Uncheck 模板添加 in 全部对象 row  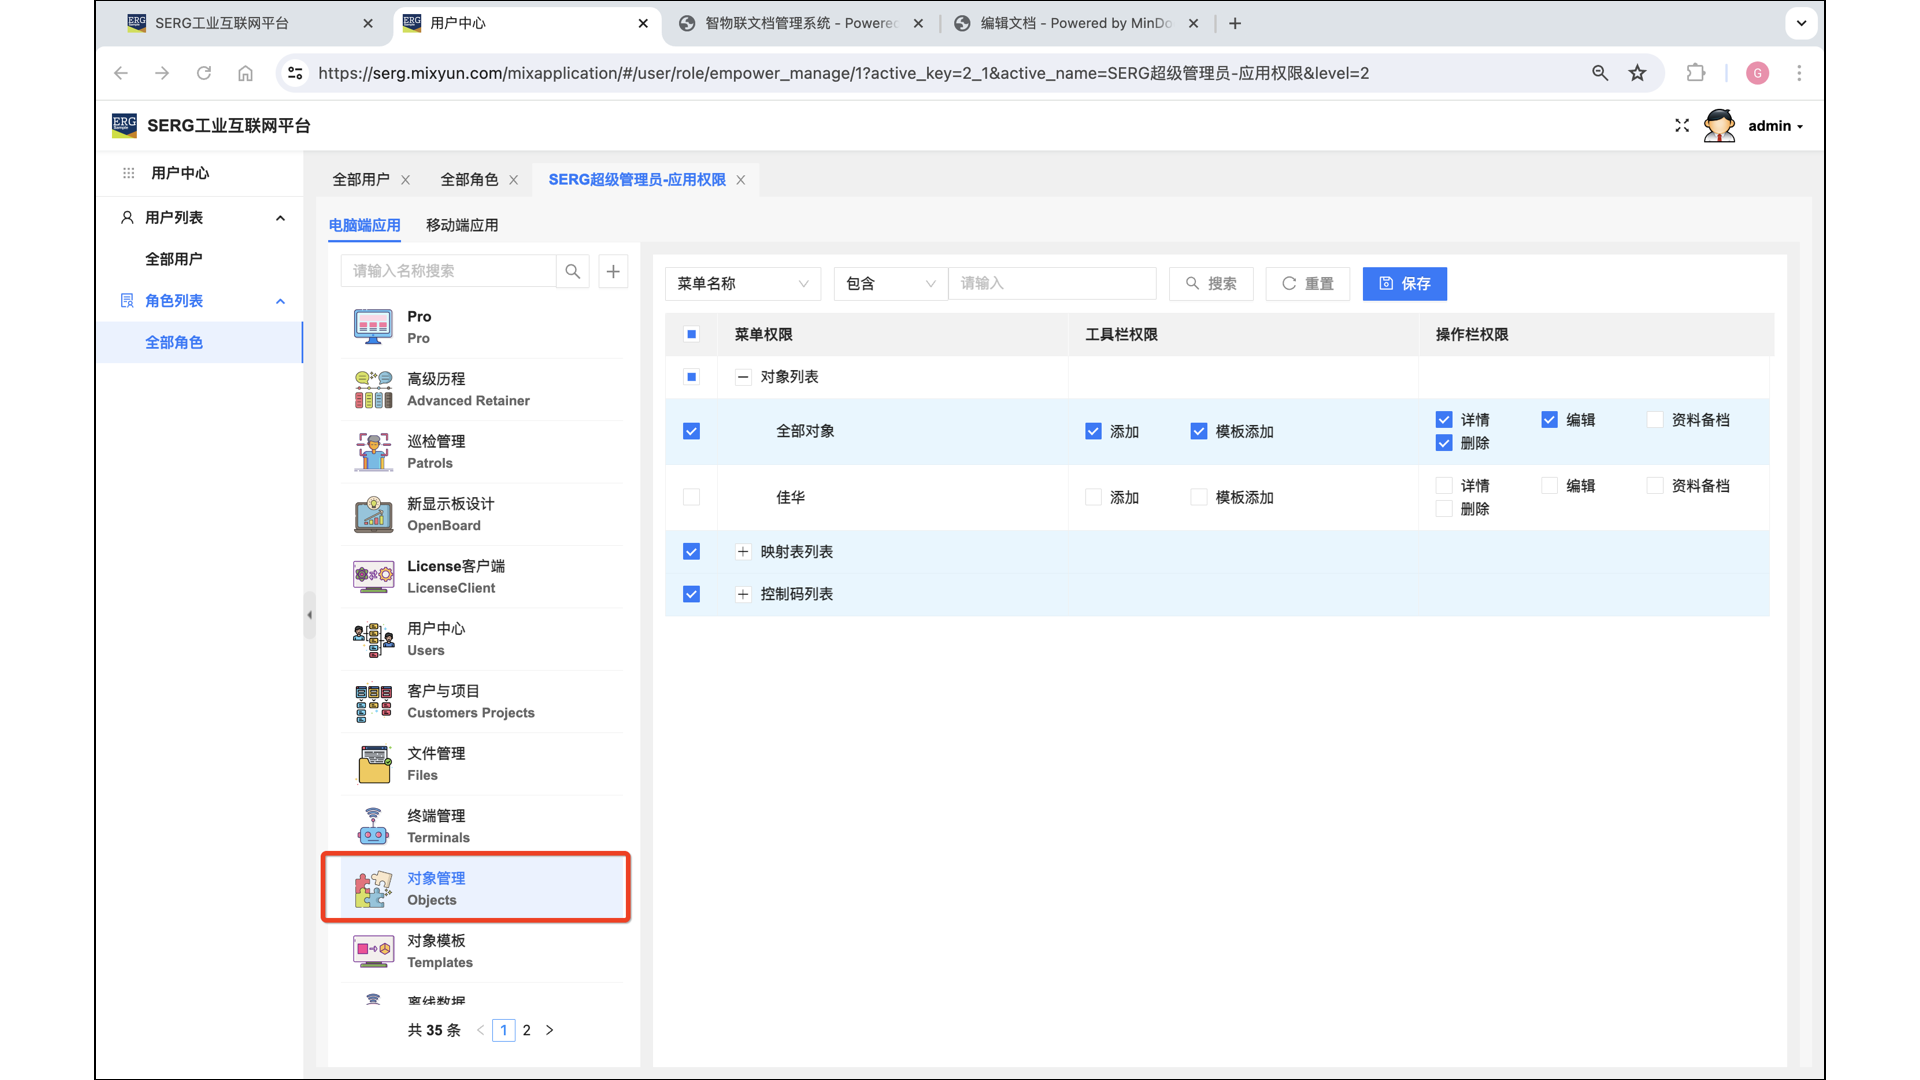point(1198,431)
